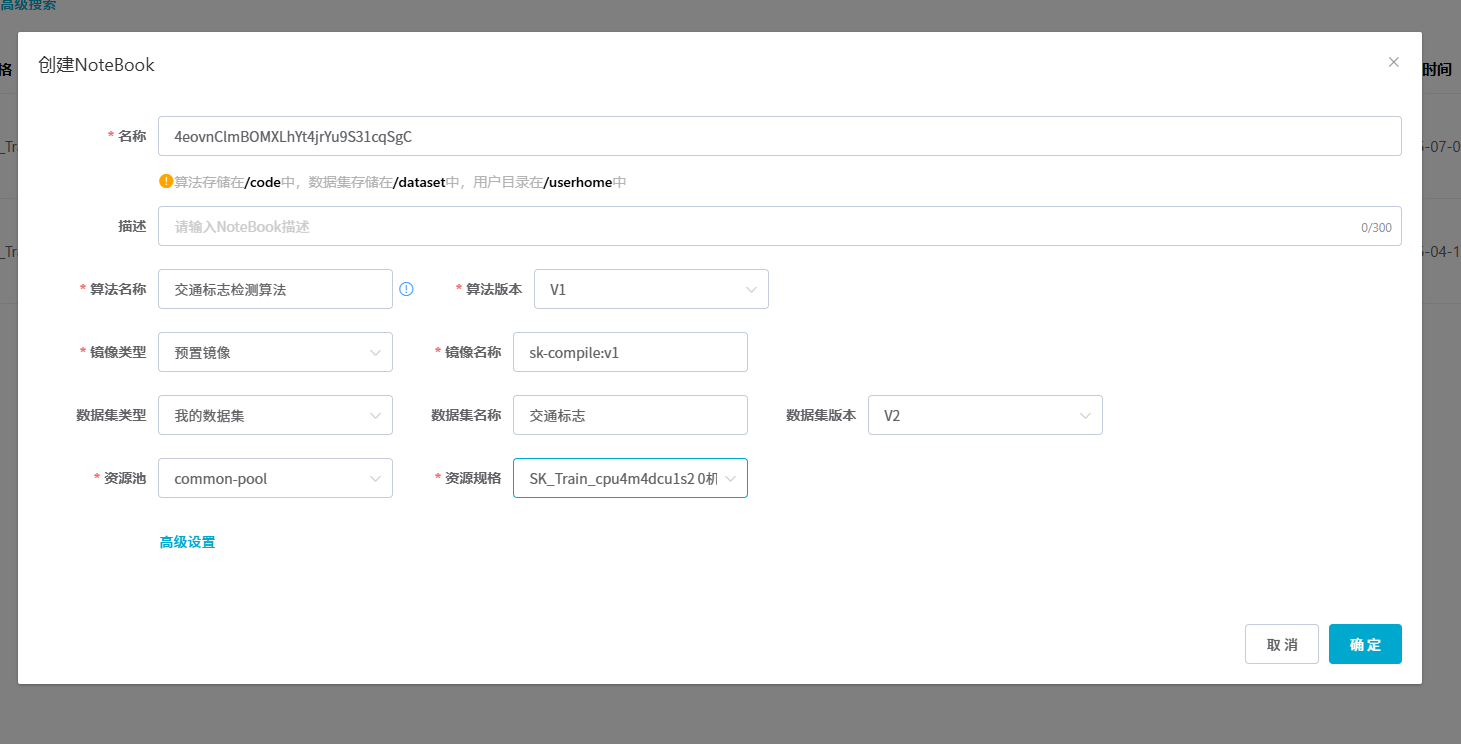Click the chevron arrow in 资源池 box
The height and width of the screenshot is (744, 1461).
(x=375, y=478)
